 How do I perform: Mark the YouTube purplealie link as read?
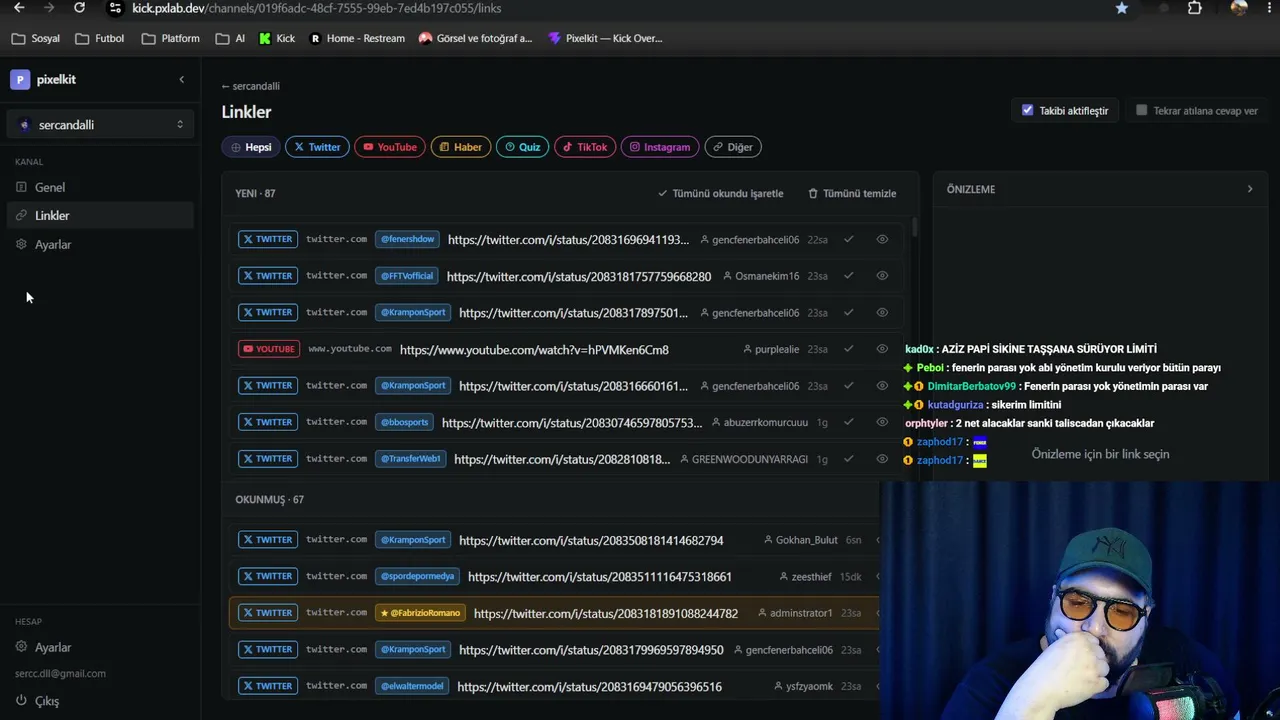[x=849, y=349]
